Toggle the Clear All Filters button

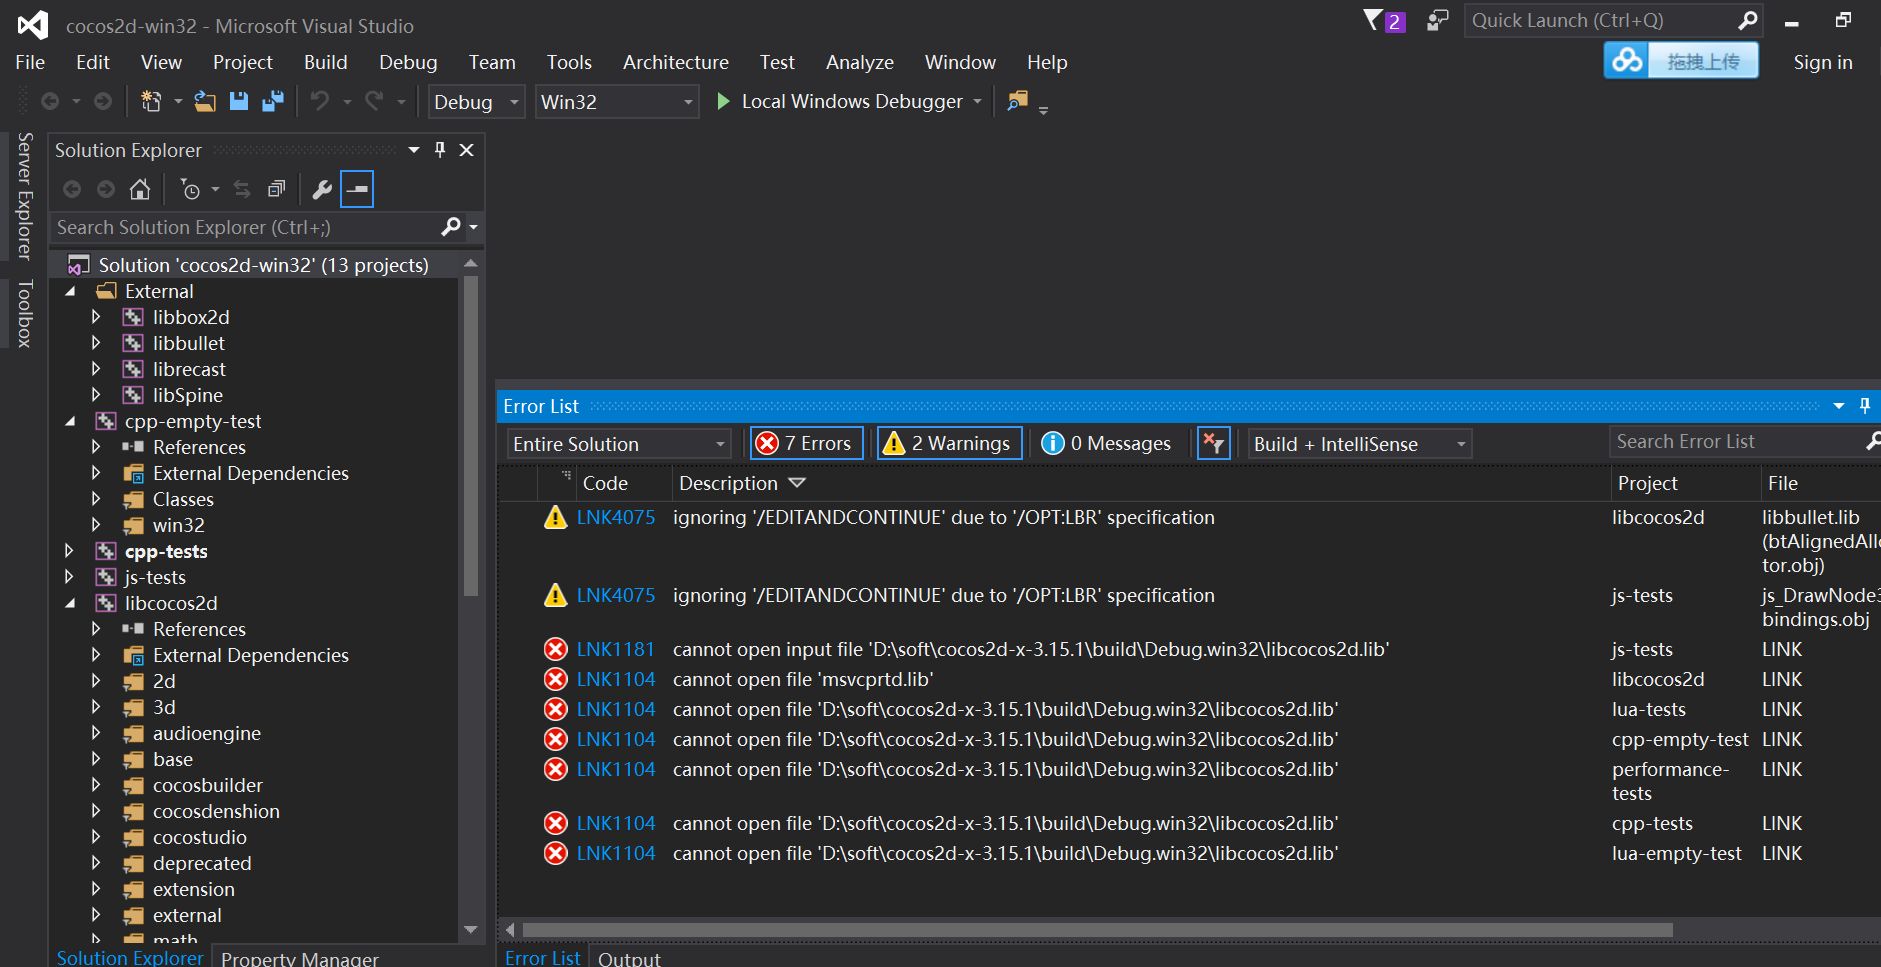[1214, 443]
